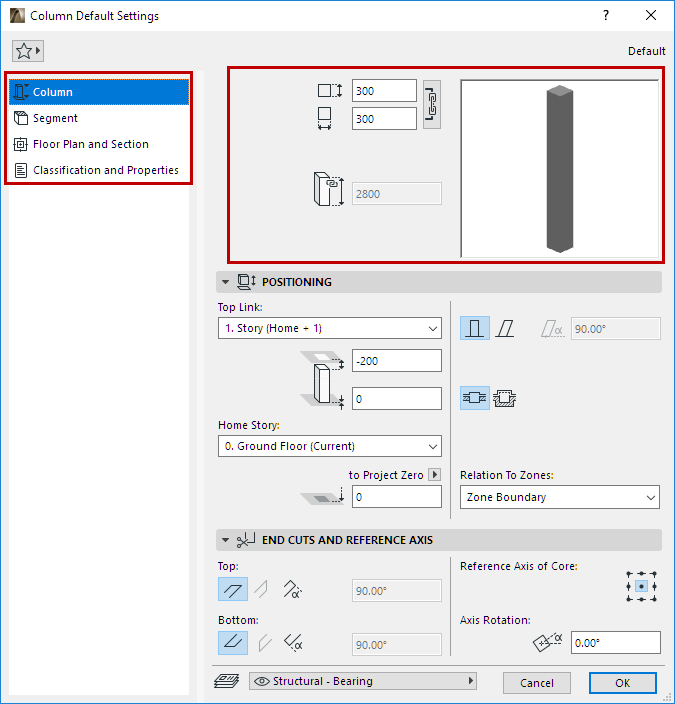The width and height of the screenshot is (675, 704).
Task: Select center Reference Axis of Core anchor
Action: click(x=641, y=586)
